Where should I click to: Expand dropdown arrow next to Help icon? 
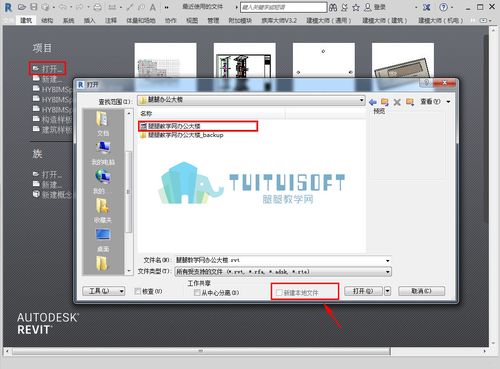tap(452, 7)
